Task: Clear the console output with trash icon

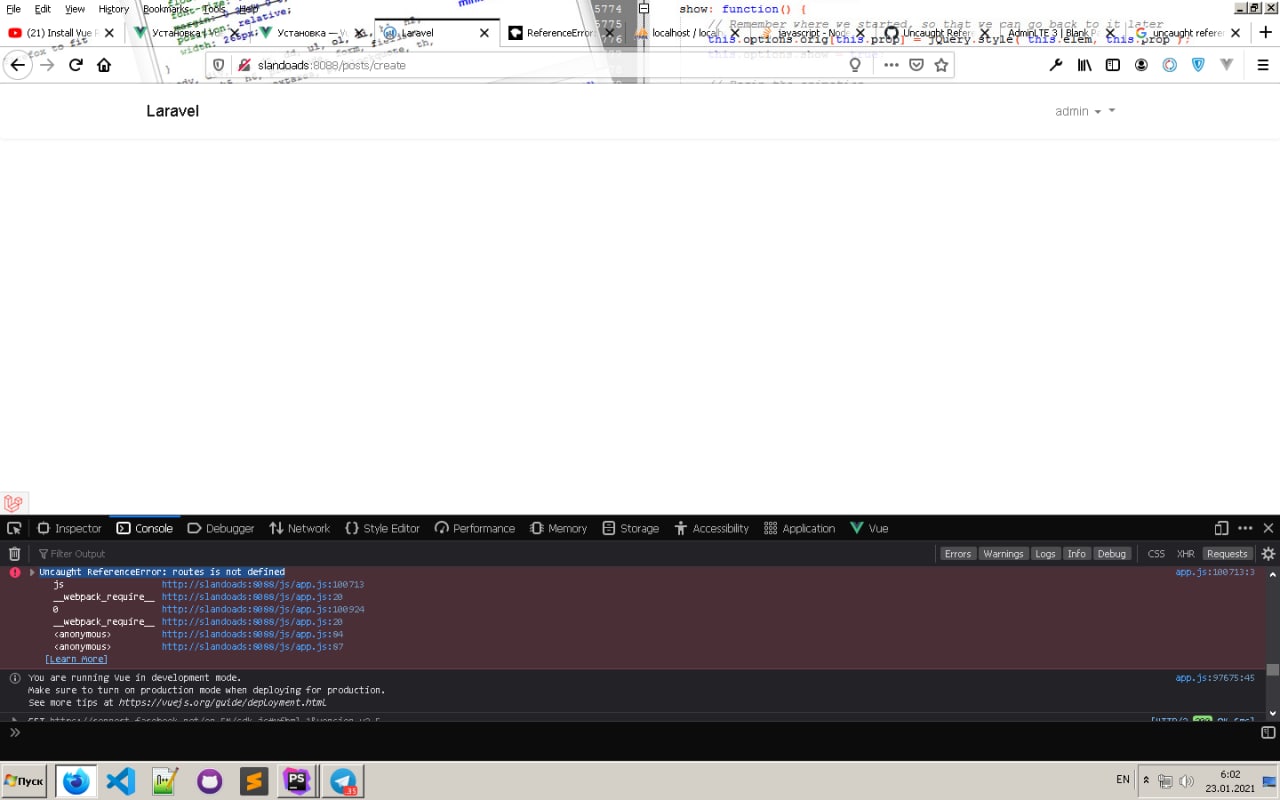Action: click(14, 554)
